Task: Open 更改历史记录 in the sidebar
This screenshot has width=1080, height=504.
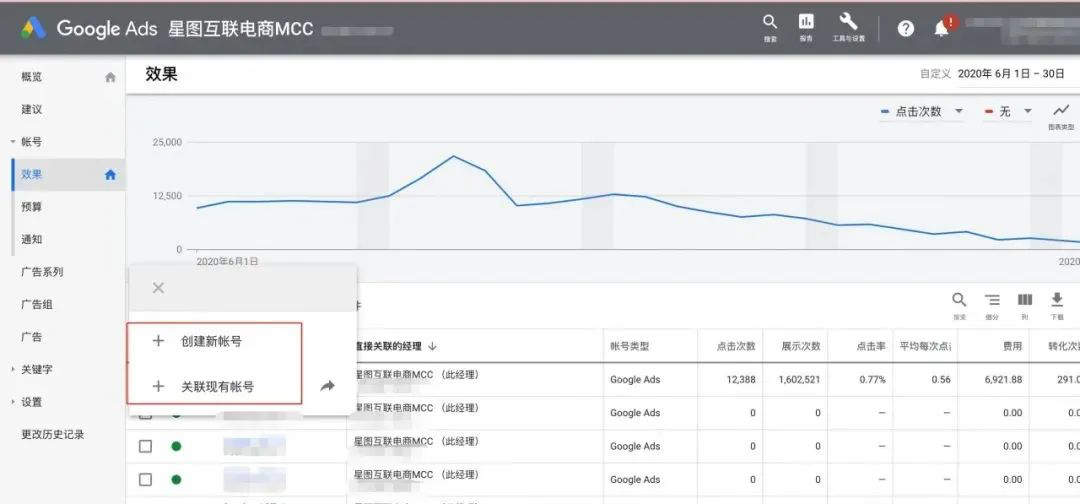Action: 53,434
